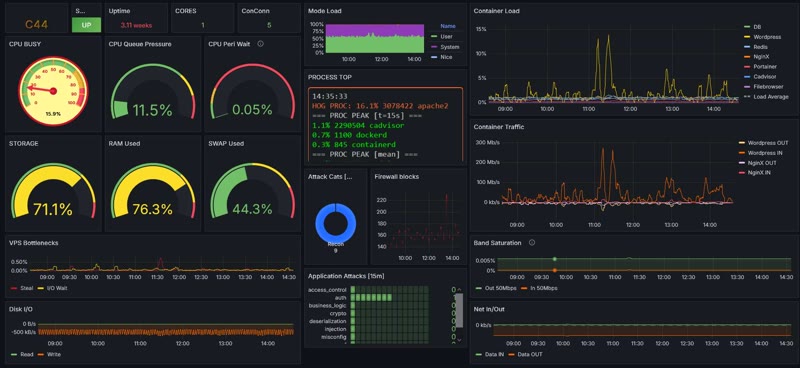Toggle the Cadvisor series visibility
Image resolution: width=800 pixels, height=368 pixels.
(764, 77)
